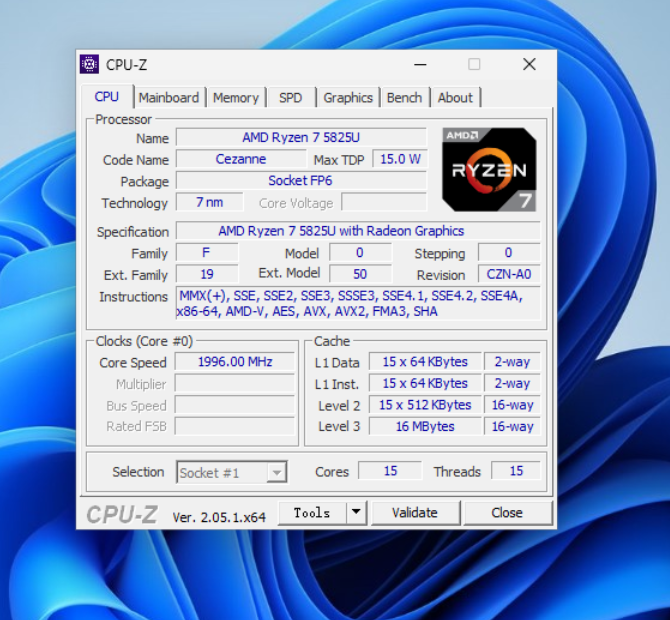Click the Max TDP value 15.0 W
The image size is (670, 620).
[x=400, y=159]
